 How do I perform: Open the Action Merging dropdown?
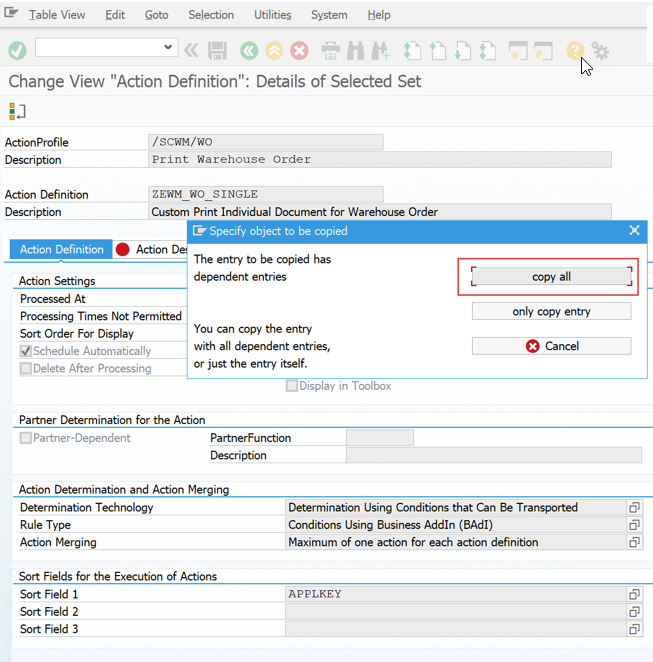(634, 542)
